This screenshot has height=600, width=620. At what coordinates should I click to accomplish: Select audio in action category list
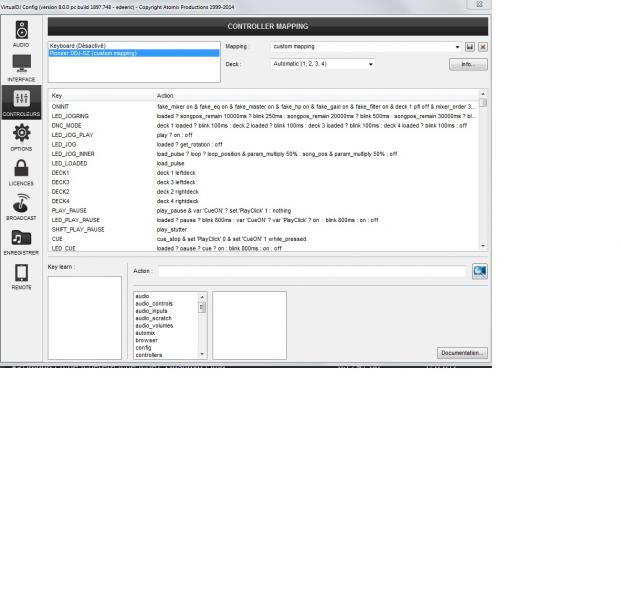pyautogui.click(x=165, y=296)
